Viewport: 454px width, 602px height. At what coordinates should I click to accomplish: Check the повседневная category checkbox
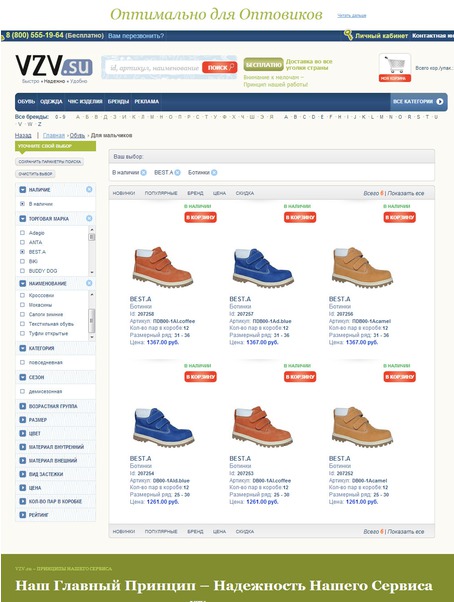pyautogui.click(x=22, y=362)
